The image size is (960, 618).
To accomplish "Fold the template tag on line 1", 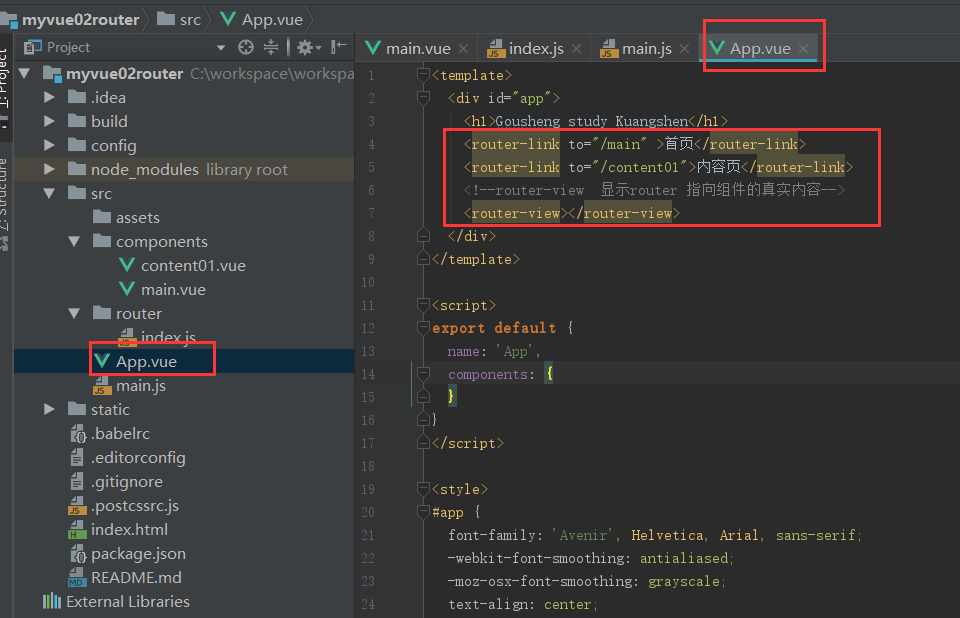I will [423, 75].
